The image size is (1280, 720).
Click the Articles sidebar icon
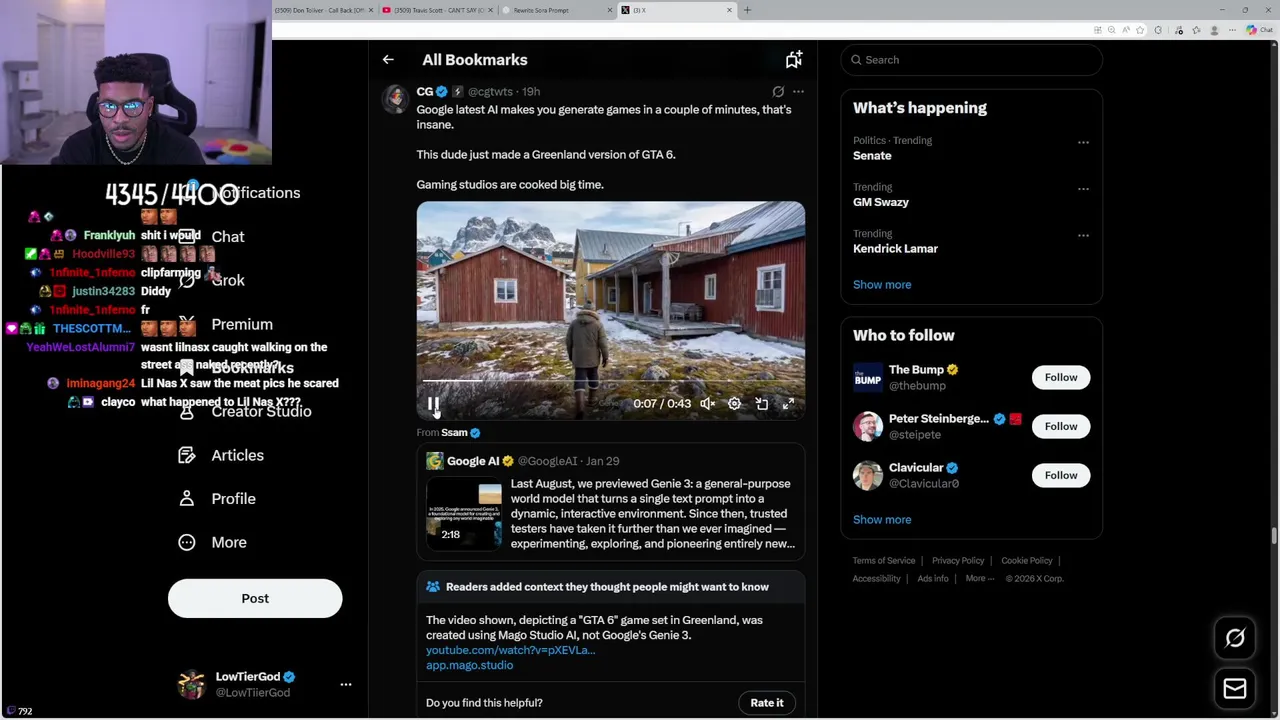point(187,455)
